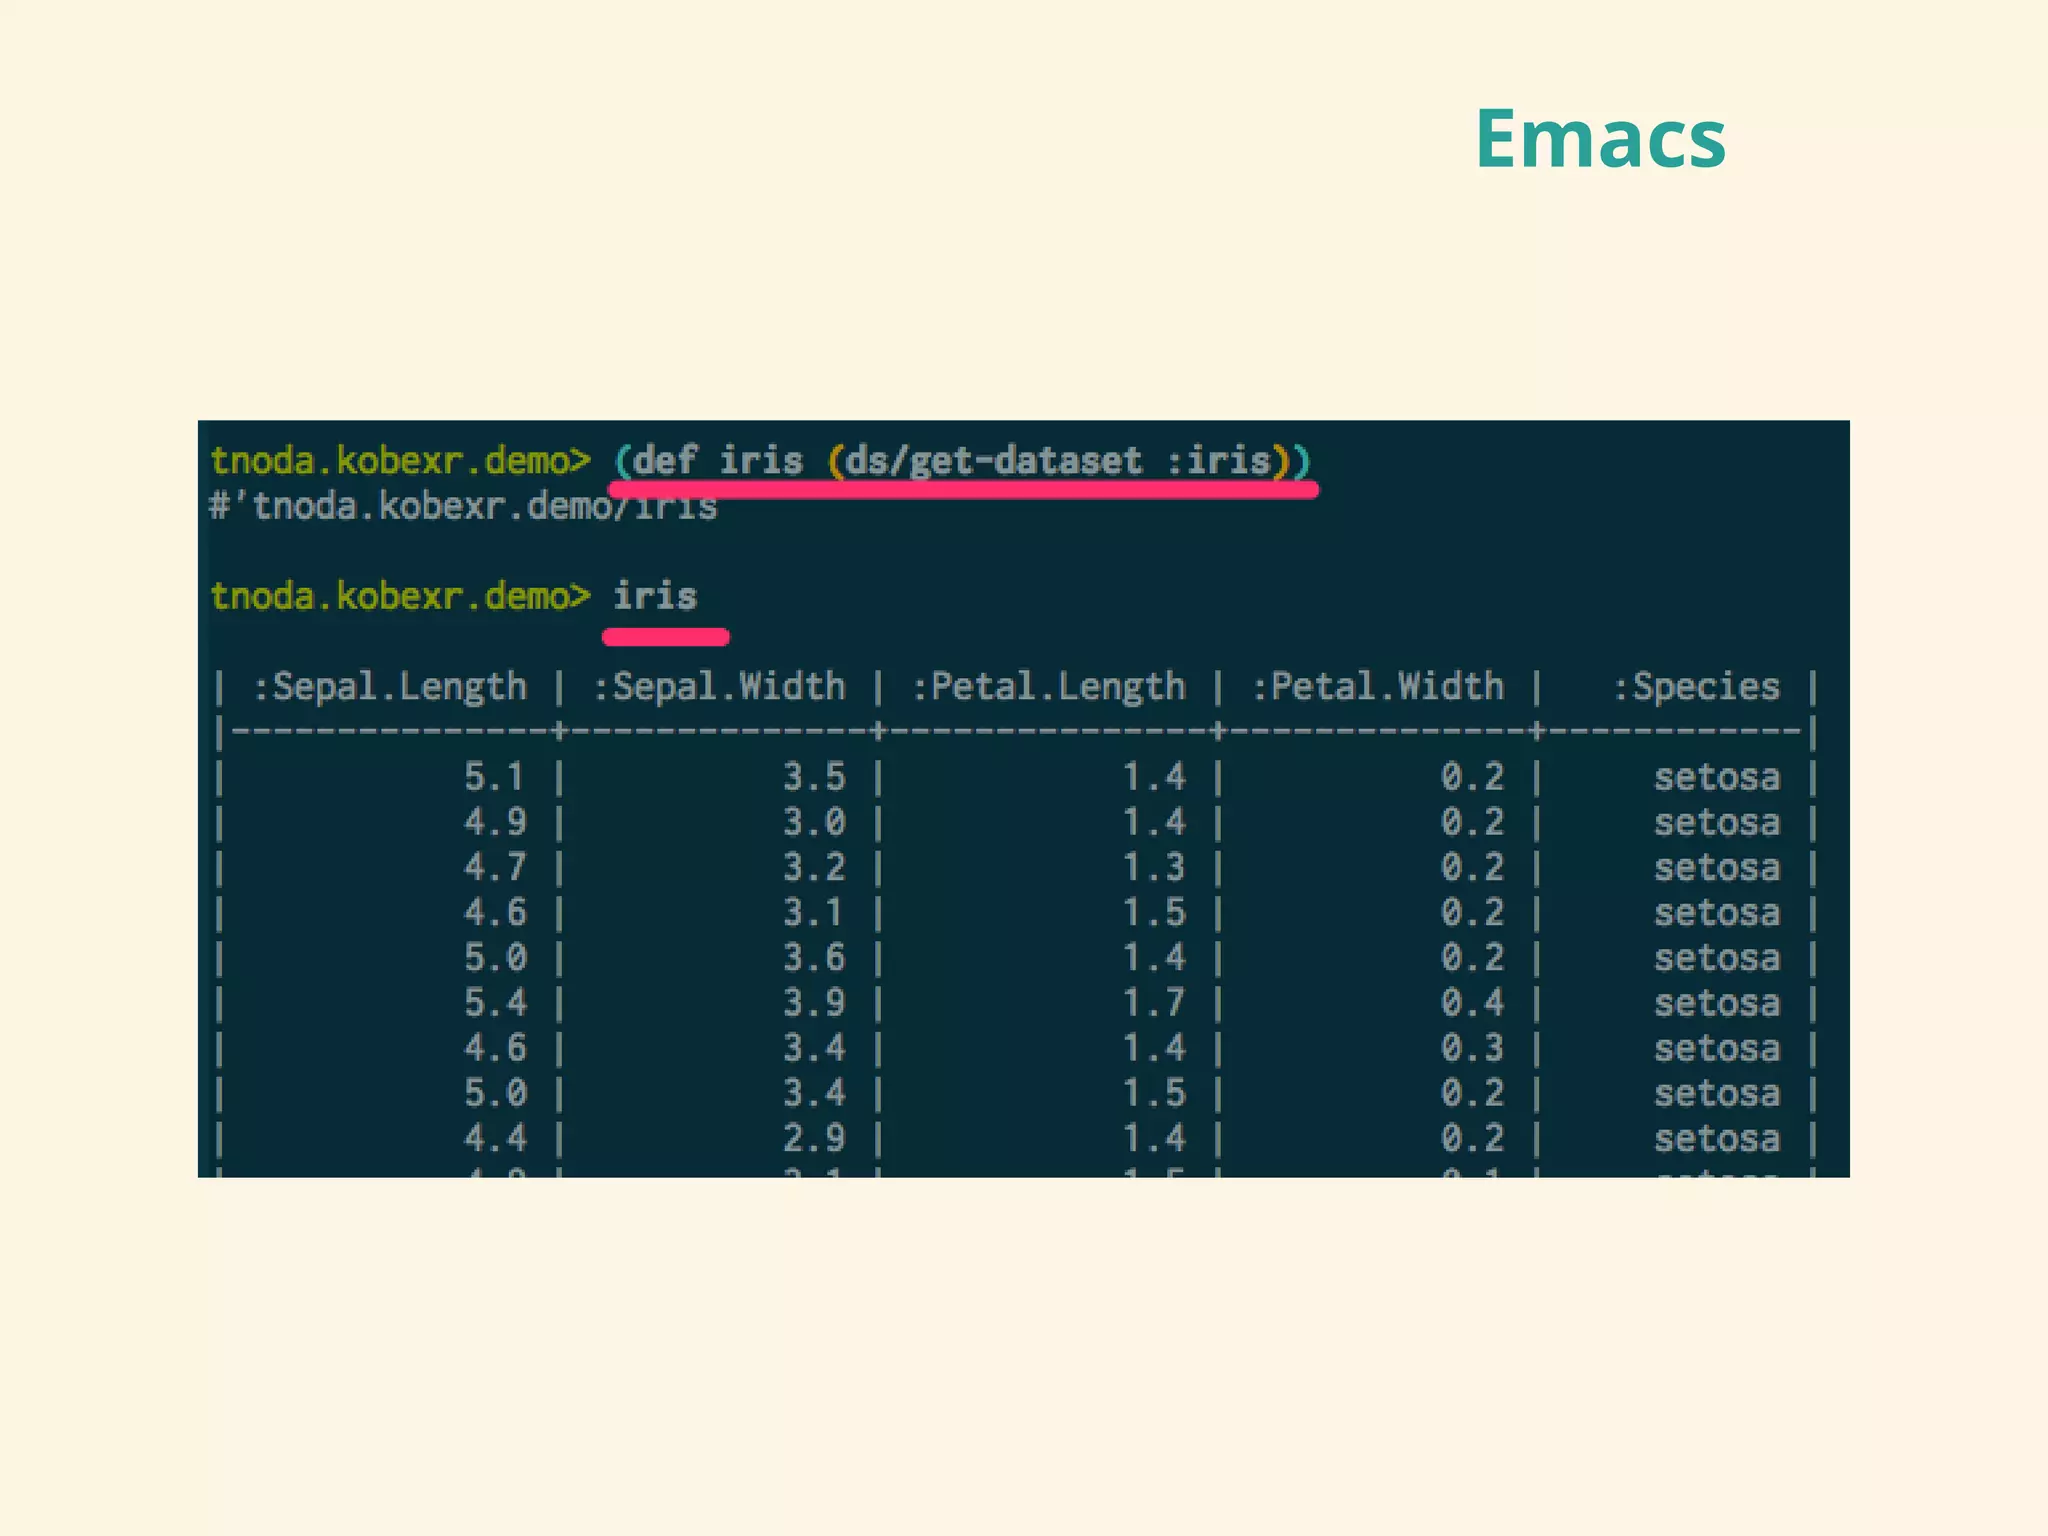The height and width of the screenshot is (1536, 2048).
Task: Click the (def iris (ds/get-dataset :iris)) expression
Action: tap(962, 461)
